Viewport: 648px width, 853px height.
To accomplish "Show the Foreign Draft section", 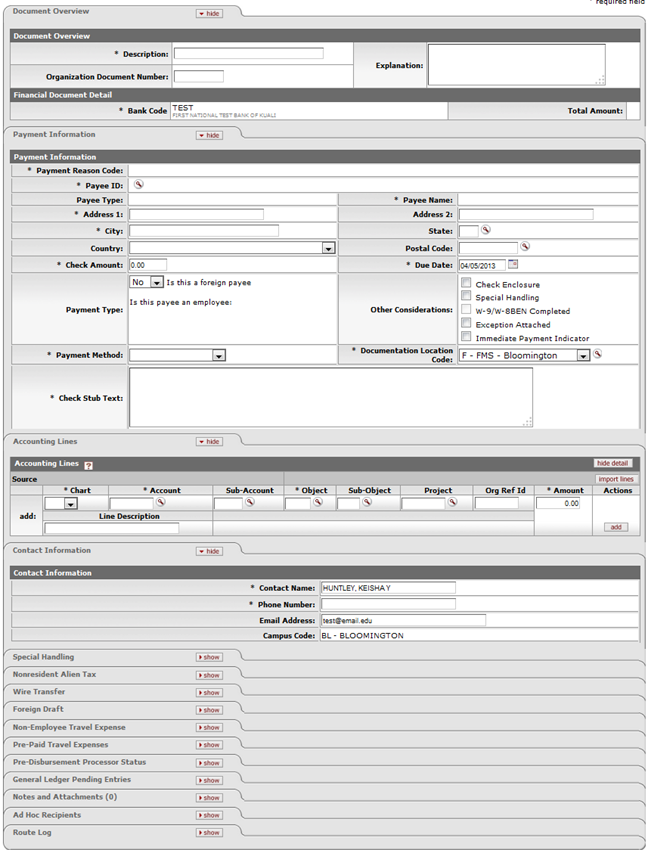I will (209, 710).
